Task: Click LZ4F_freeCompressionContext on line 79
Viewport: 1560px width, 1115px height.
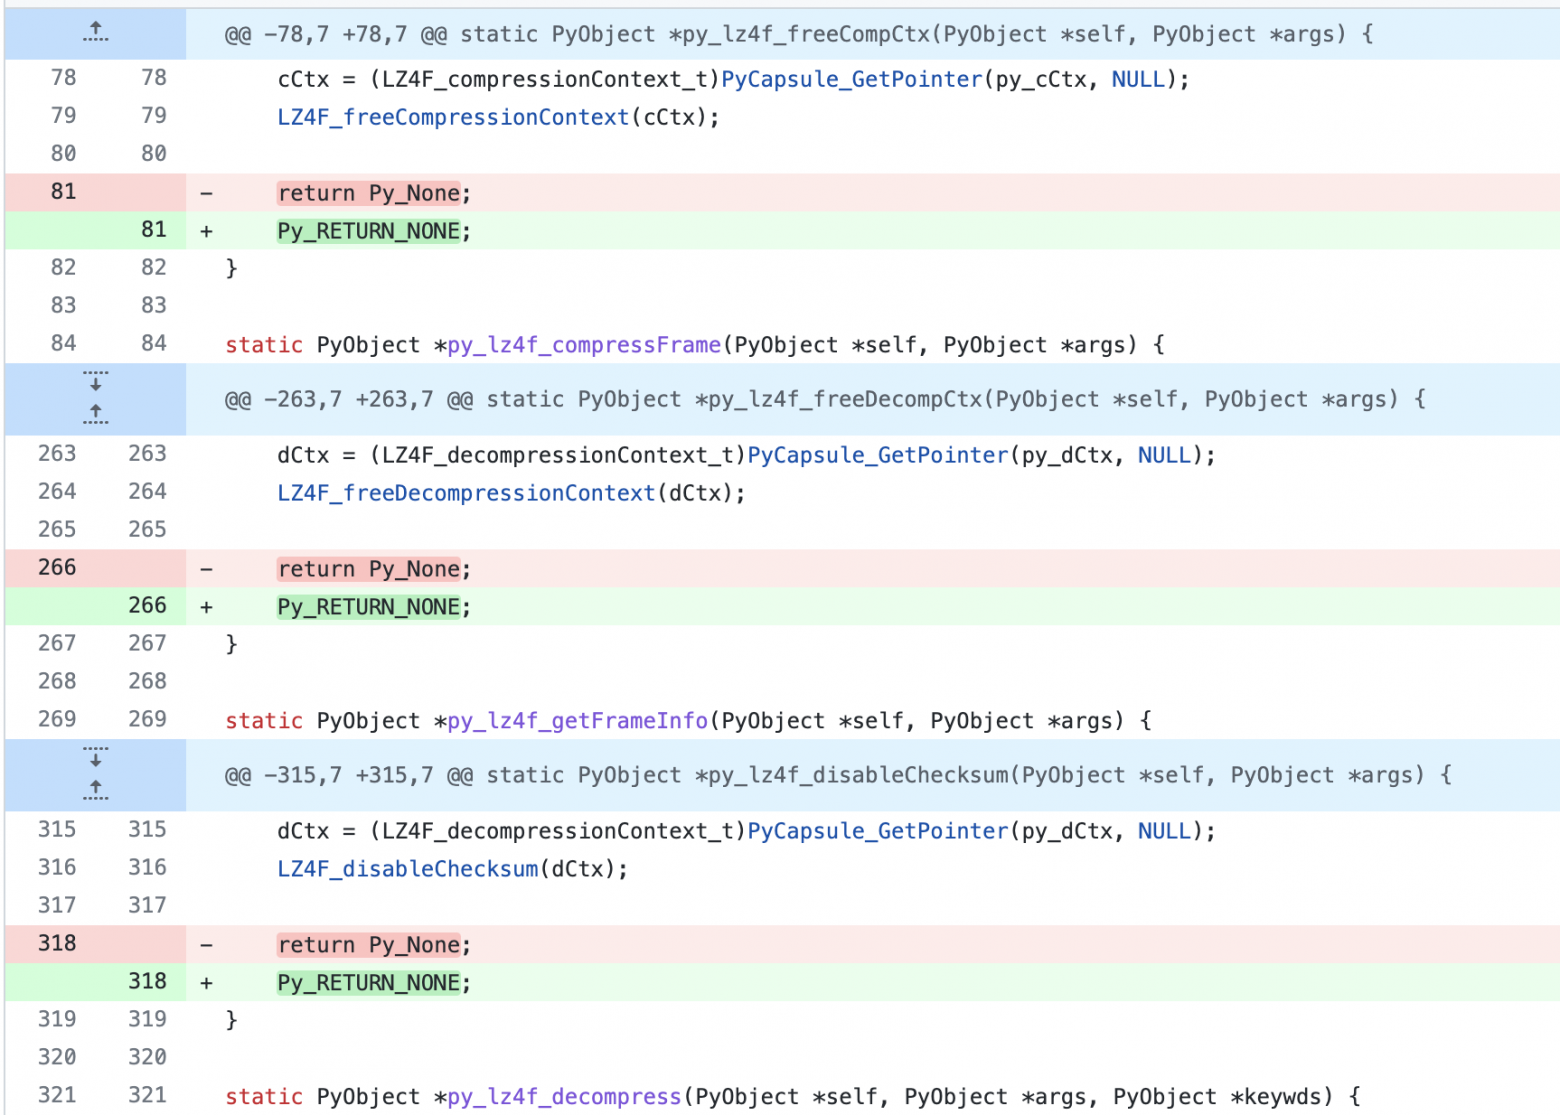Action: (x=453, y=117)
